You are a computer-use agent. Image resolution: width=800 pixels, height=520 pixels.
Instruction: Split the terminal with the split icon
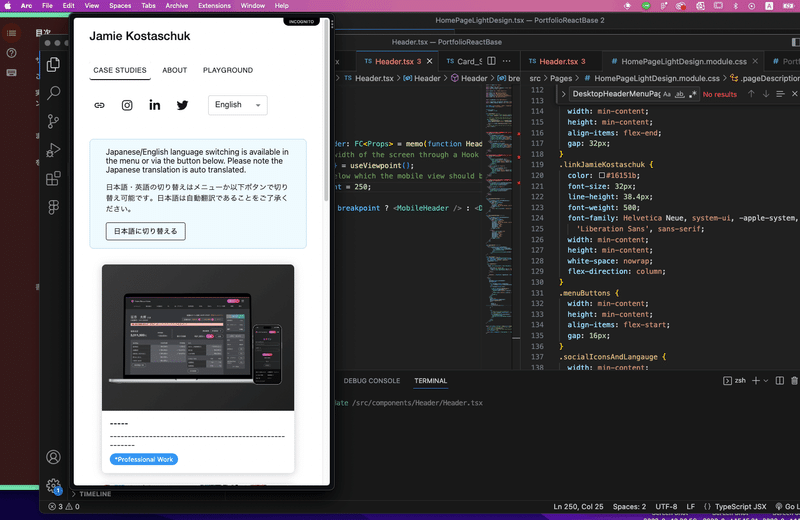point(780,381)
